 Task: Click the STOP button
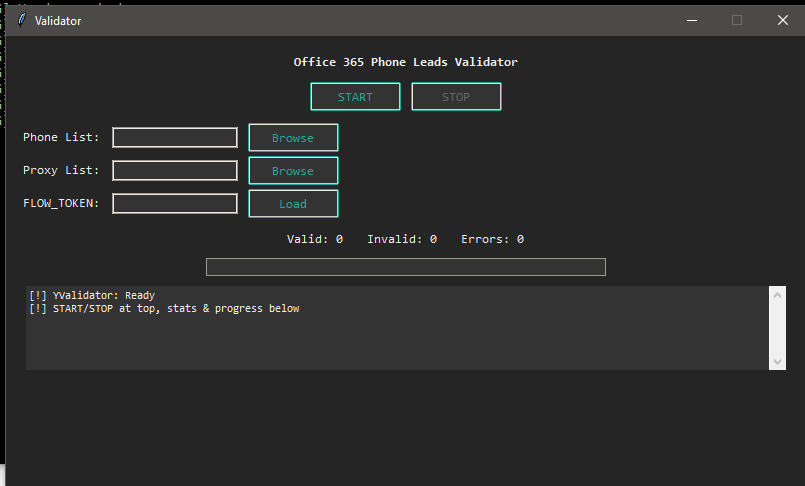point(456,96)
